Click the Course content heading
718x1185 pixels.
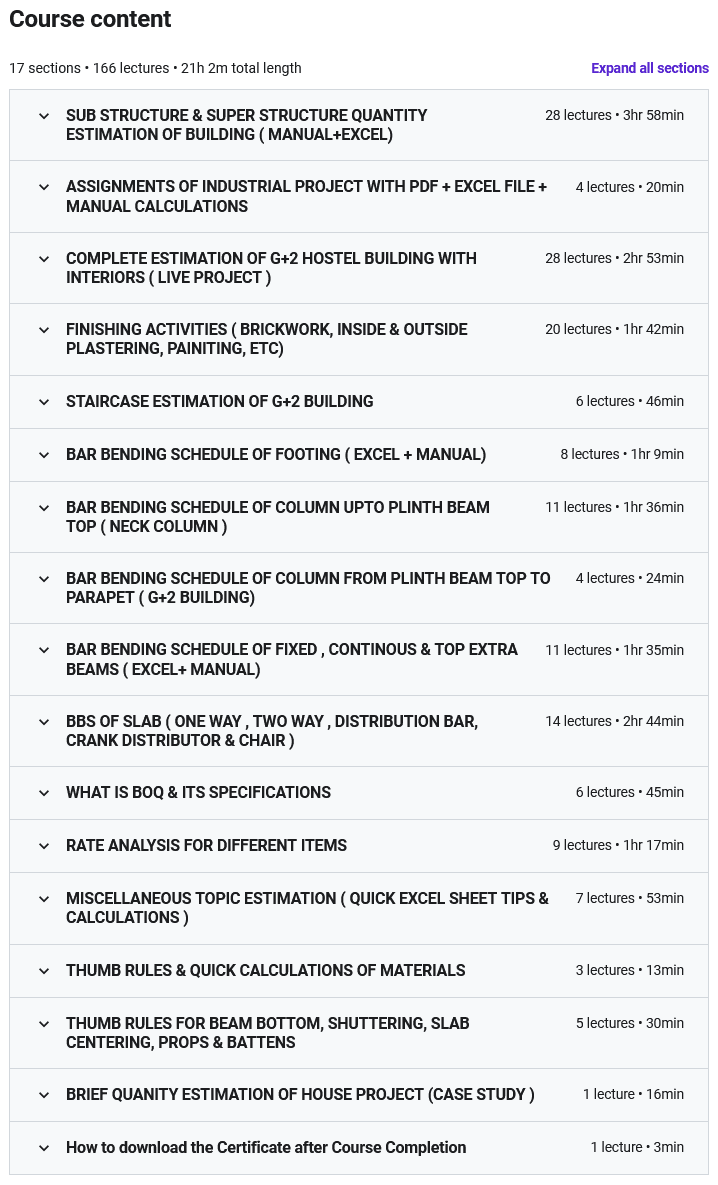click(x=90, y=19)
